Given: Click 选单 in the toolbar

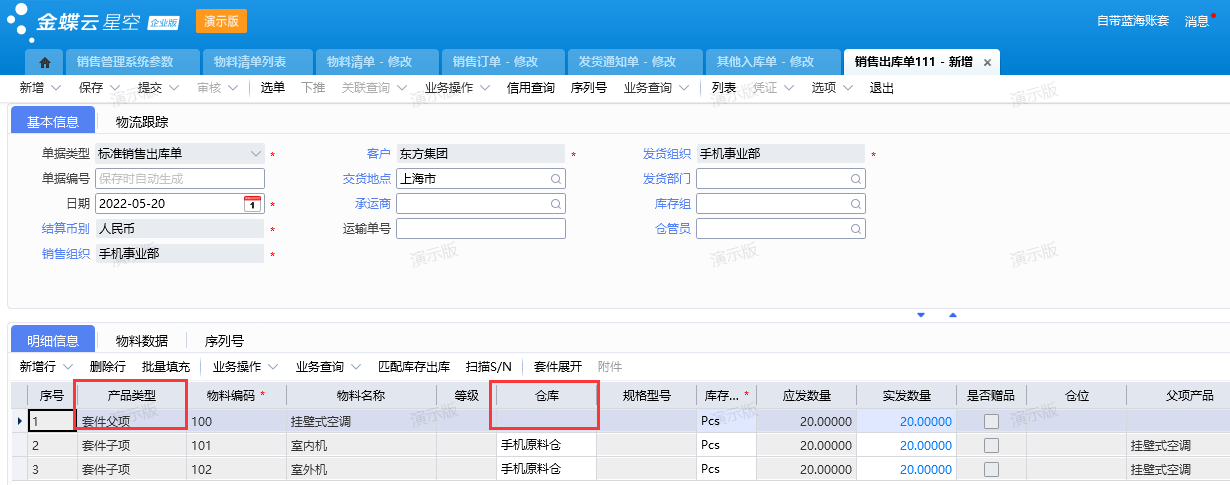Looking at the screenshot, I should [273, 88].
